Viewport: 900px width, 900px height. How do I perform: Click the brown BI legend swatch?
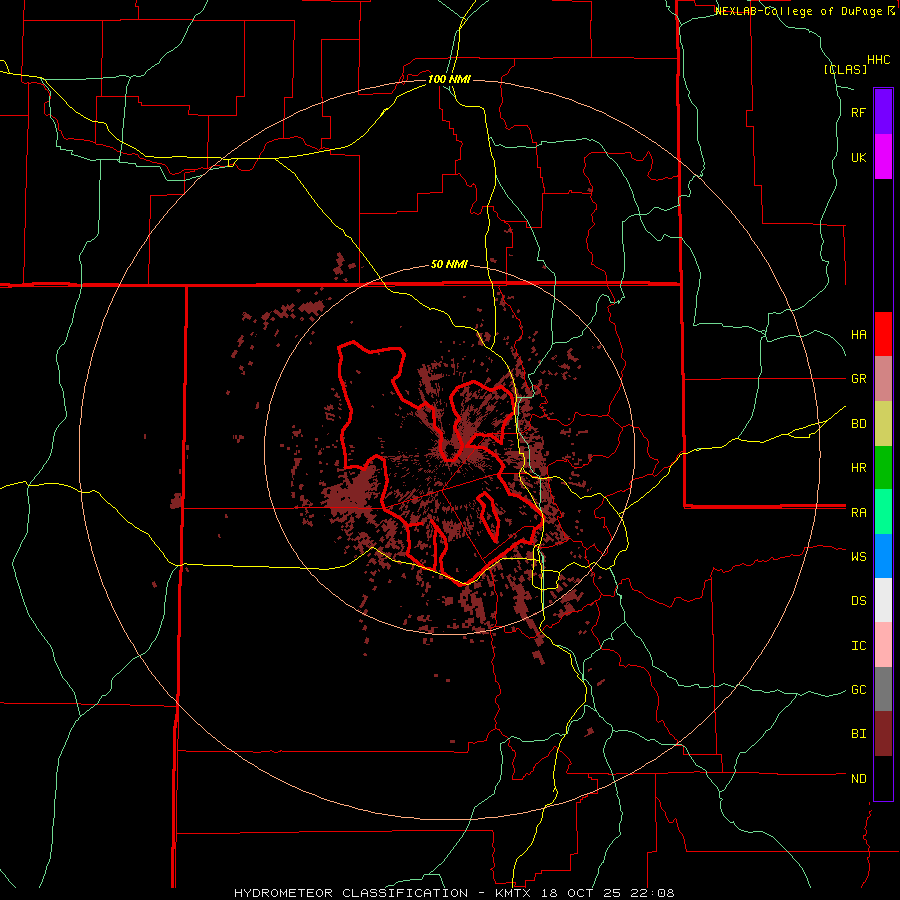[883, 734]
